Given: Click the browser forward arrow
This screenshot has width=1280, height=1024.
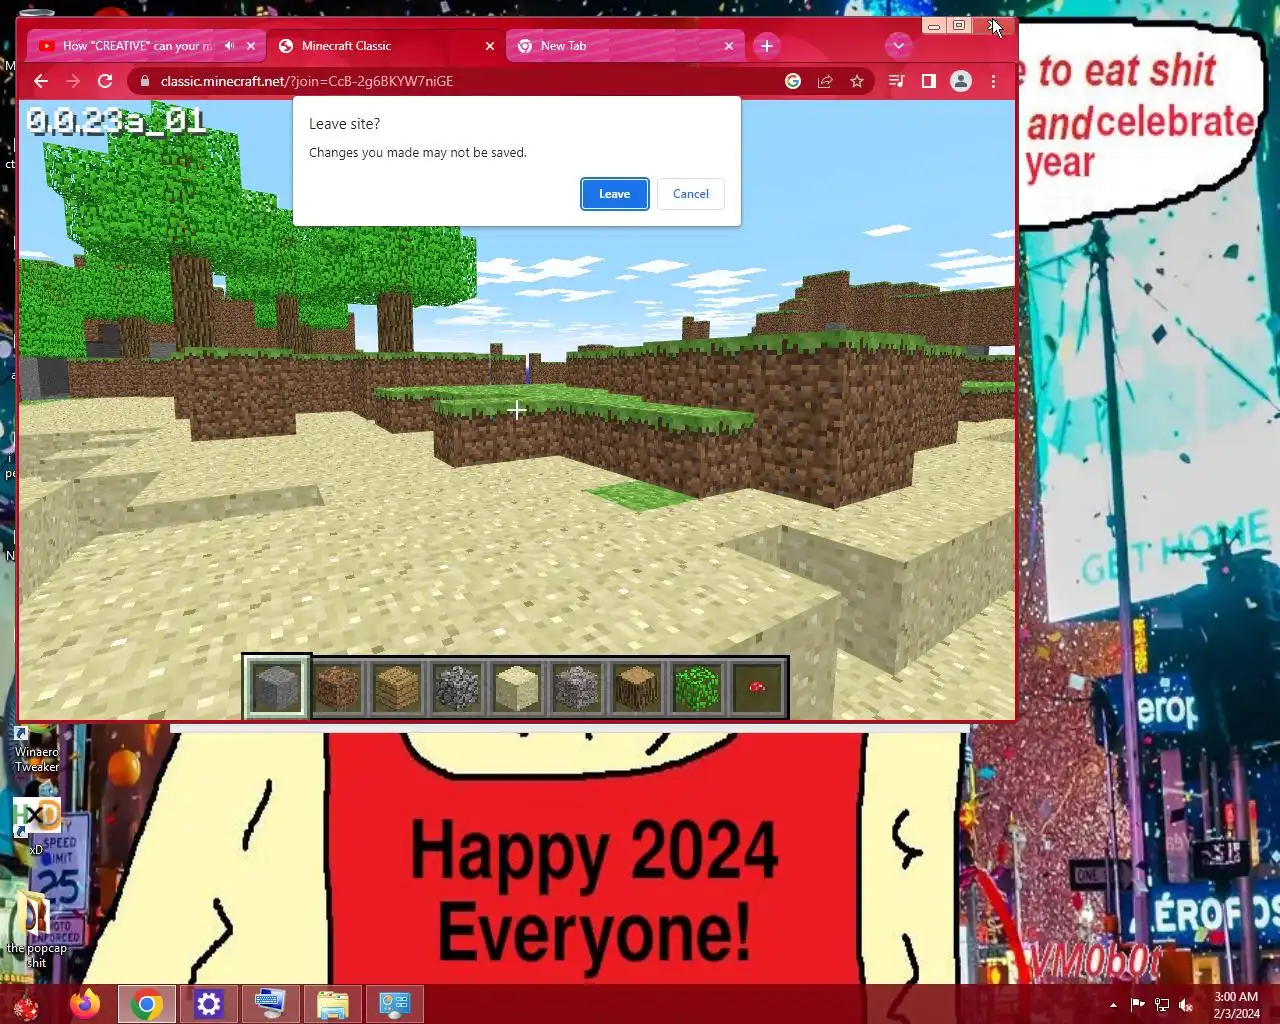Looking at the screenshot, I should tap(73, 81).
